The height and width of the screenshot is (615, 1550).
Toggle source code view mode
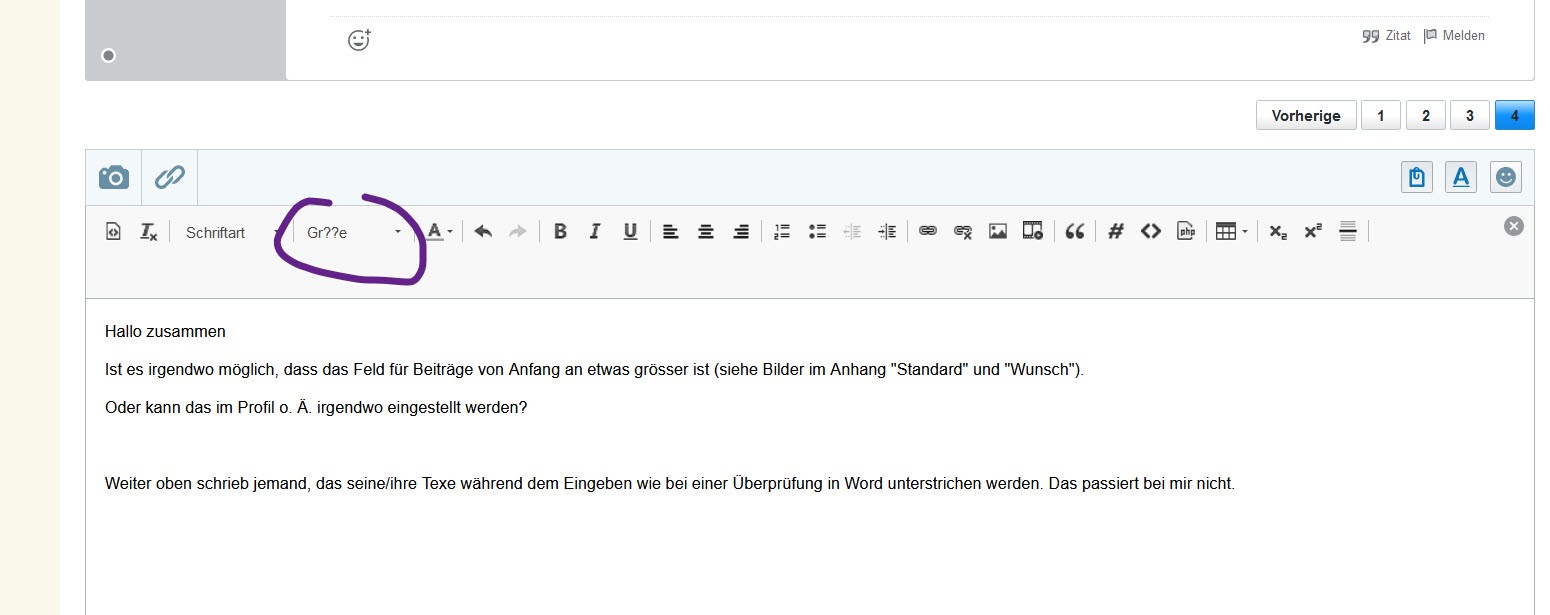(114, 231)
